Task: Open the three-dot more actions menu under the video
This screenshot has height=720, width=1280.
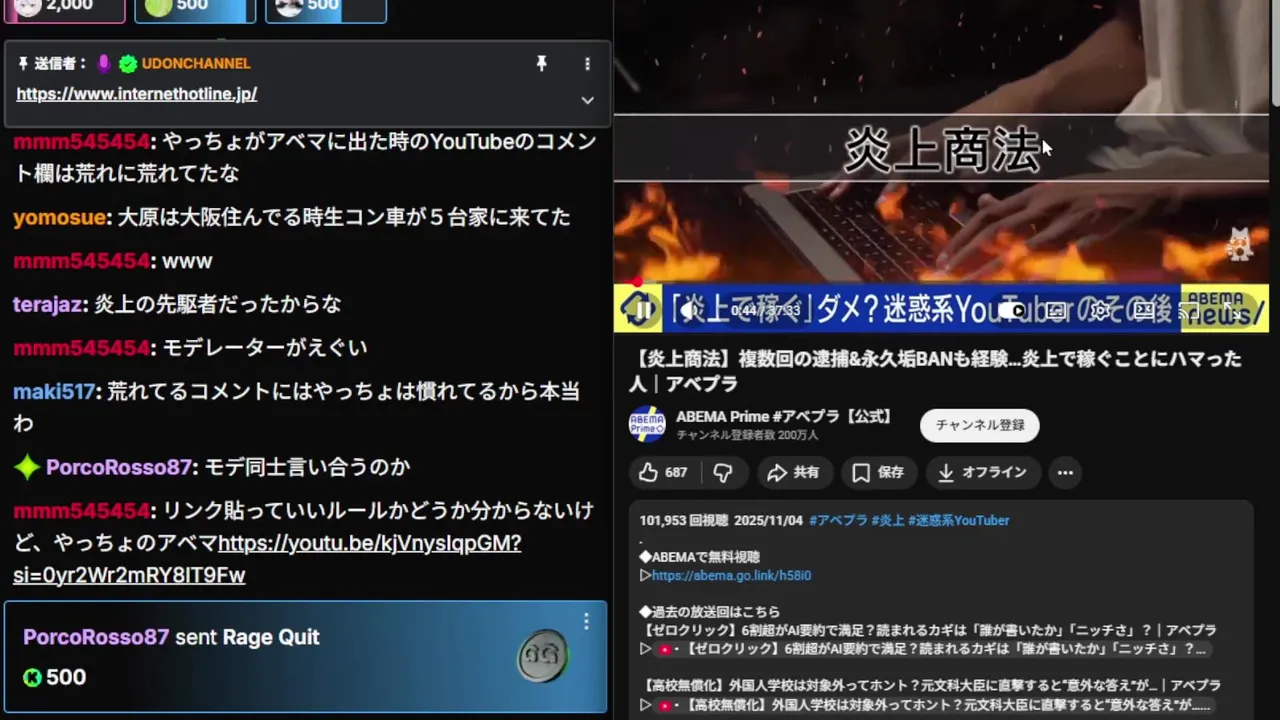Action: pyautogui.click(x=1065, y=472)
